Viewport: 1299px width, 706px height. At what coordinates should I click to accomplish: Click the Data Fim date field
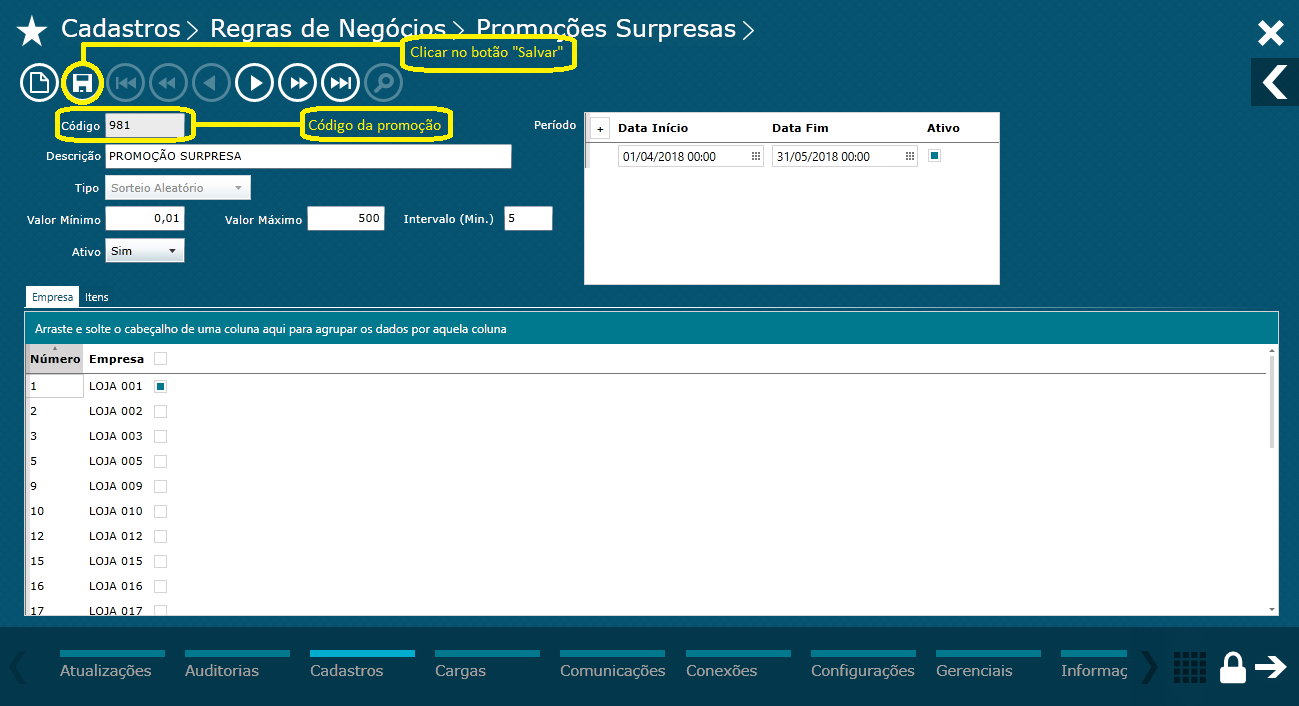[x=845, y=156]
